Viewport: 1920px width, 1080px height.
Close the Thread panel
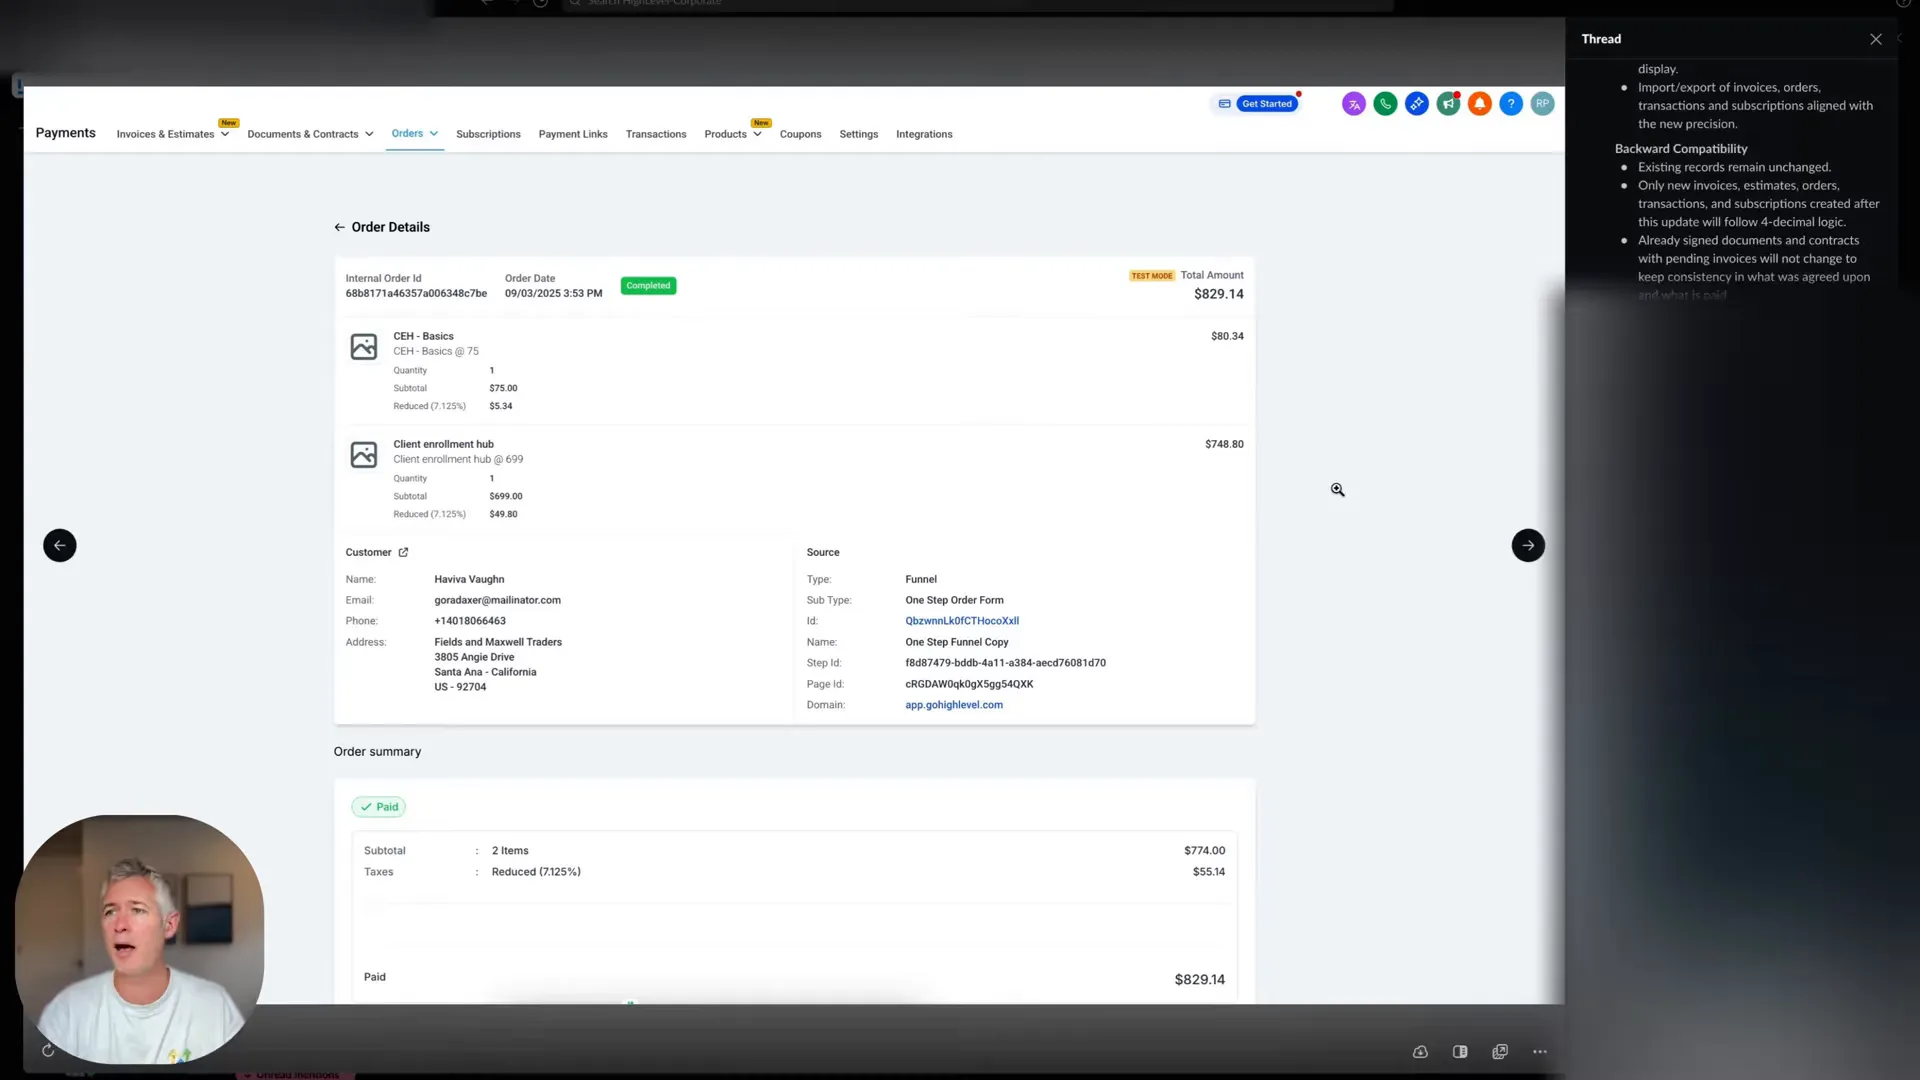click(1876, 39)
